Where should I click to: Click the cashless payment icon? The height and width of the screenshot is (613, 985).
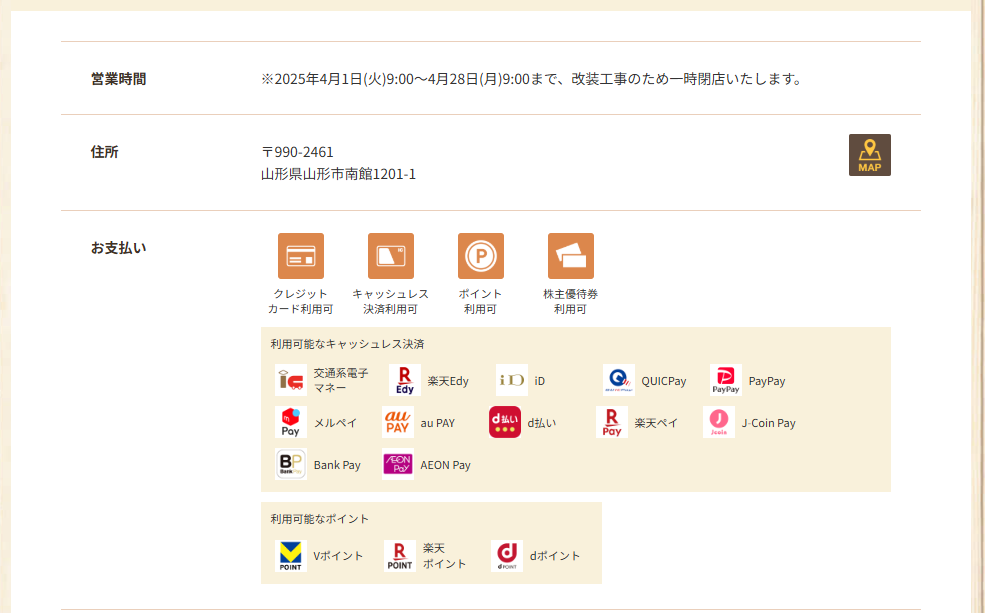coord(390,256)
